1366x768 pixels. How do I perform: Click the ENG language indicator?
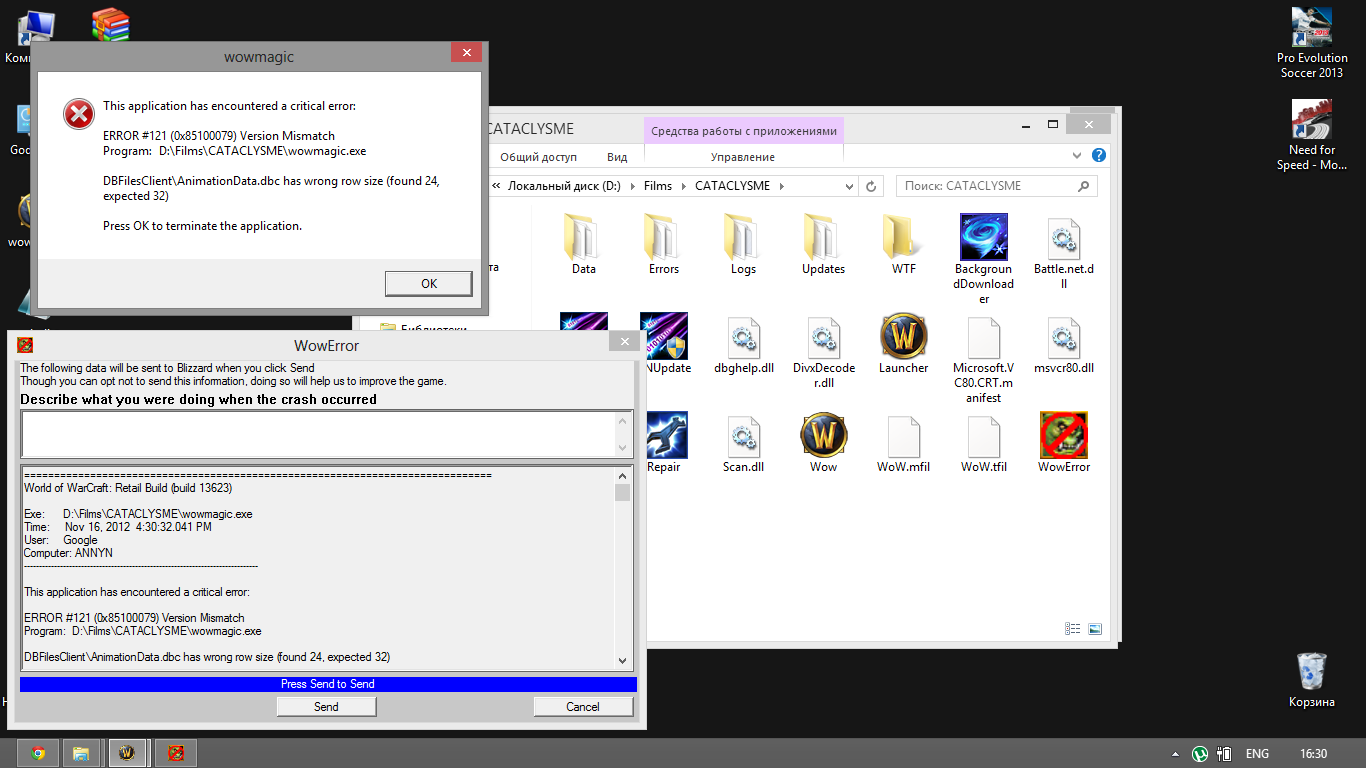1258,754
